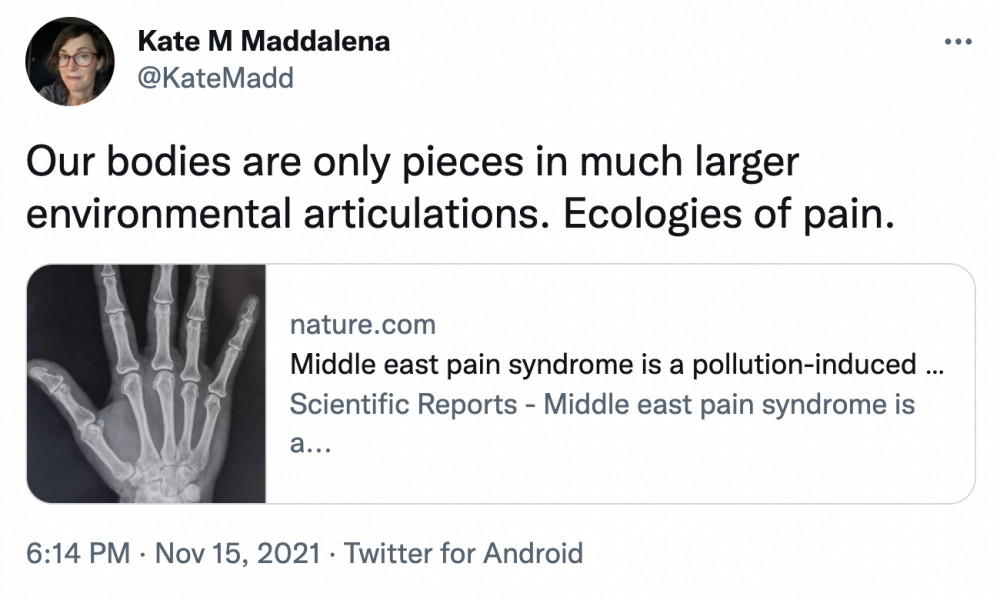Click the ellipsis ending the card headline
Screen dimensions: 1000x600
pyautogui.click(x=935, y=365)
